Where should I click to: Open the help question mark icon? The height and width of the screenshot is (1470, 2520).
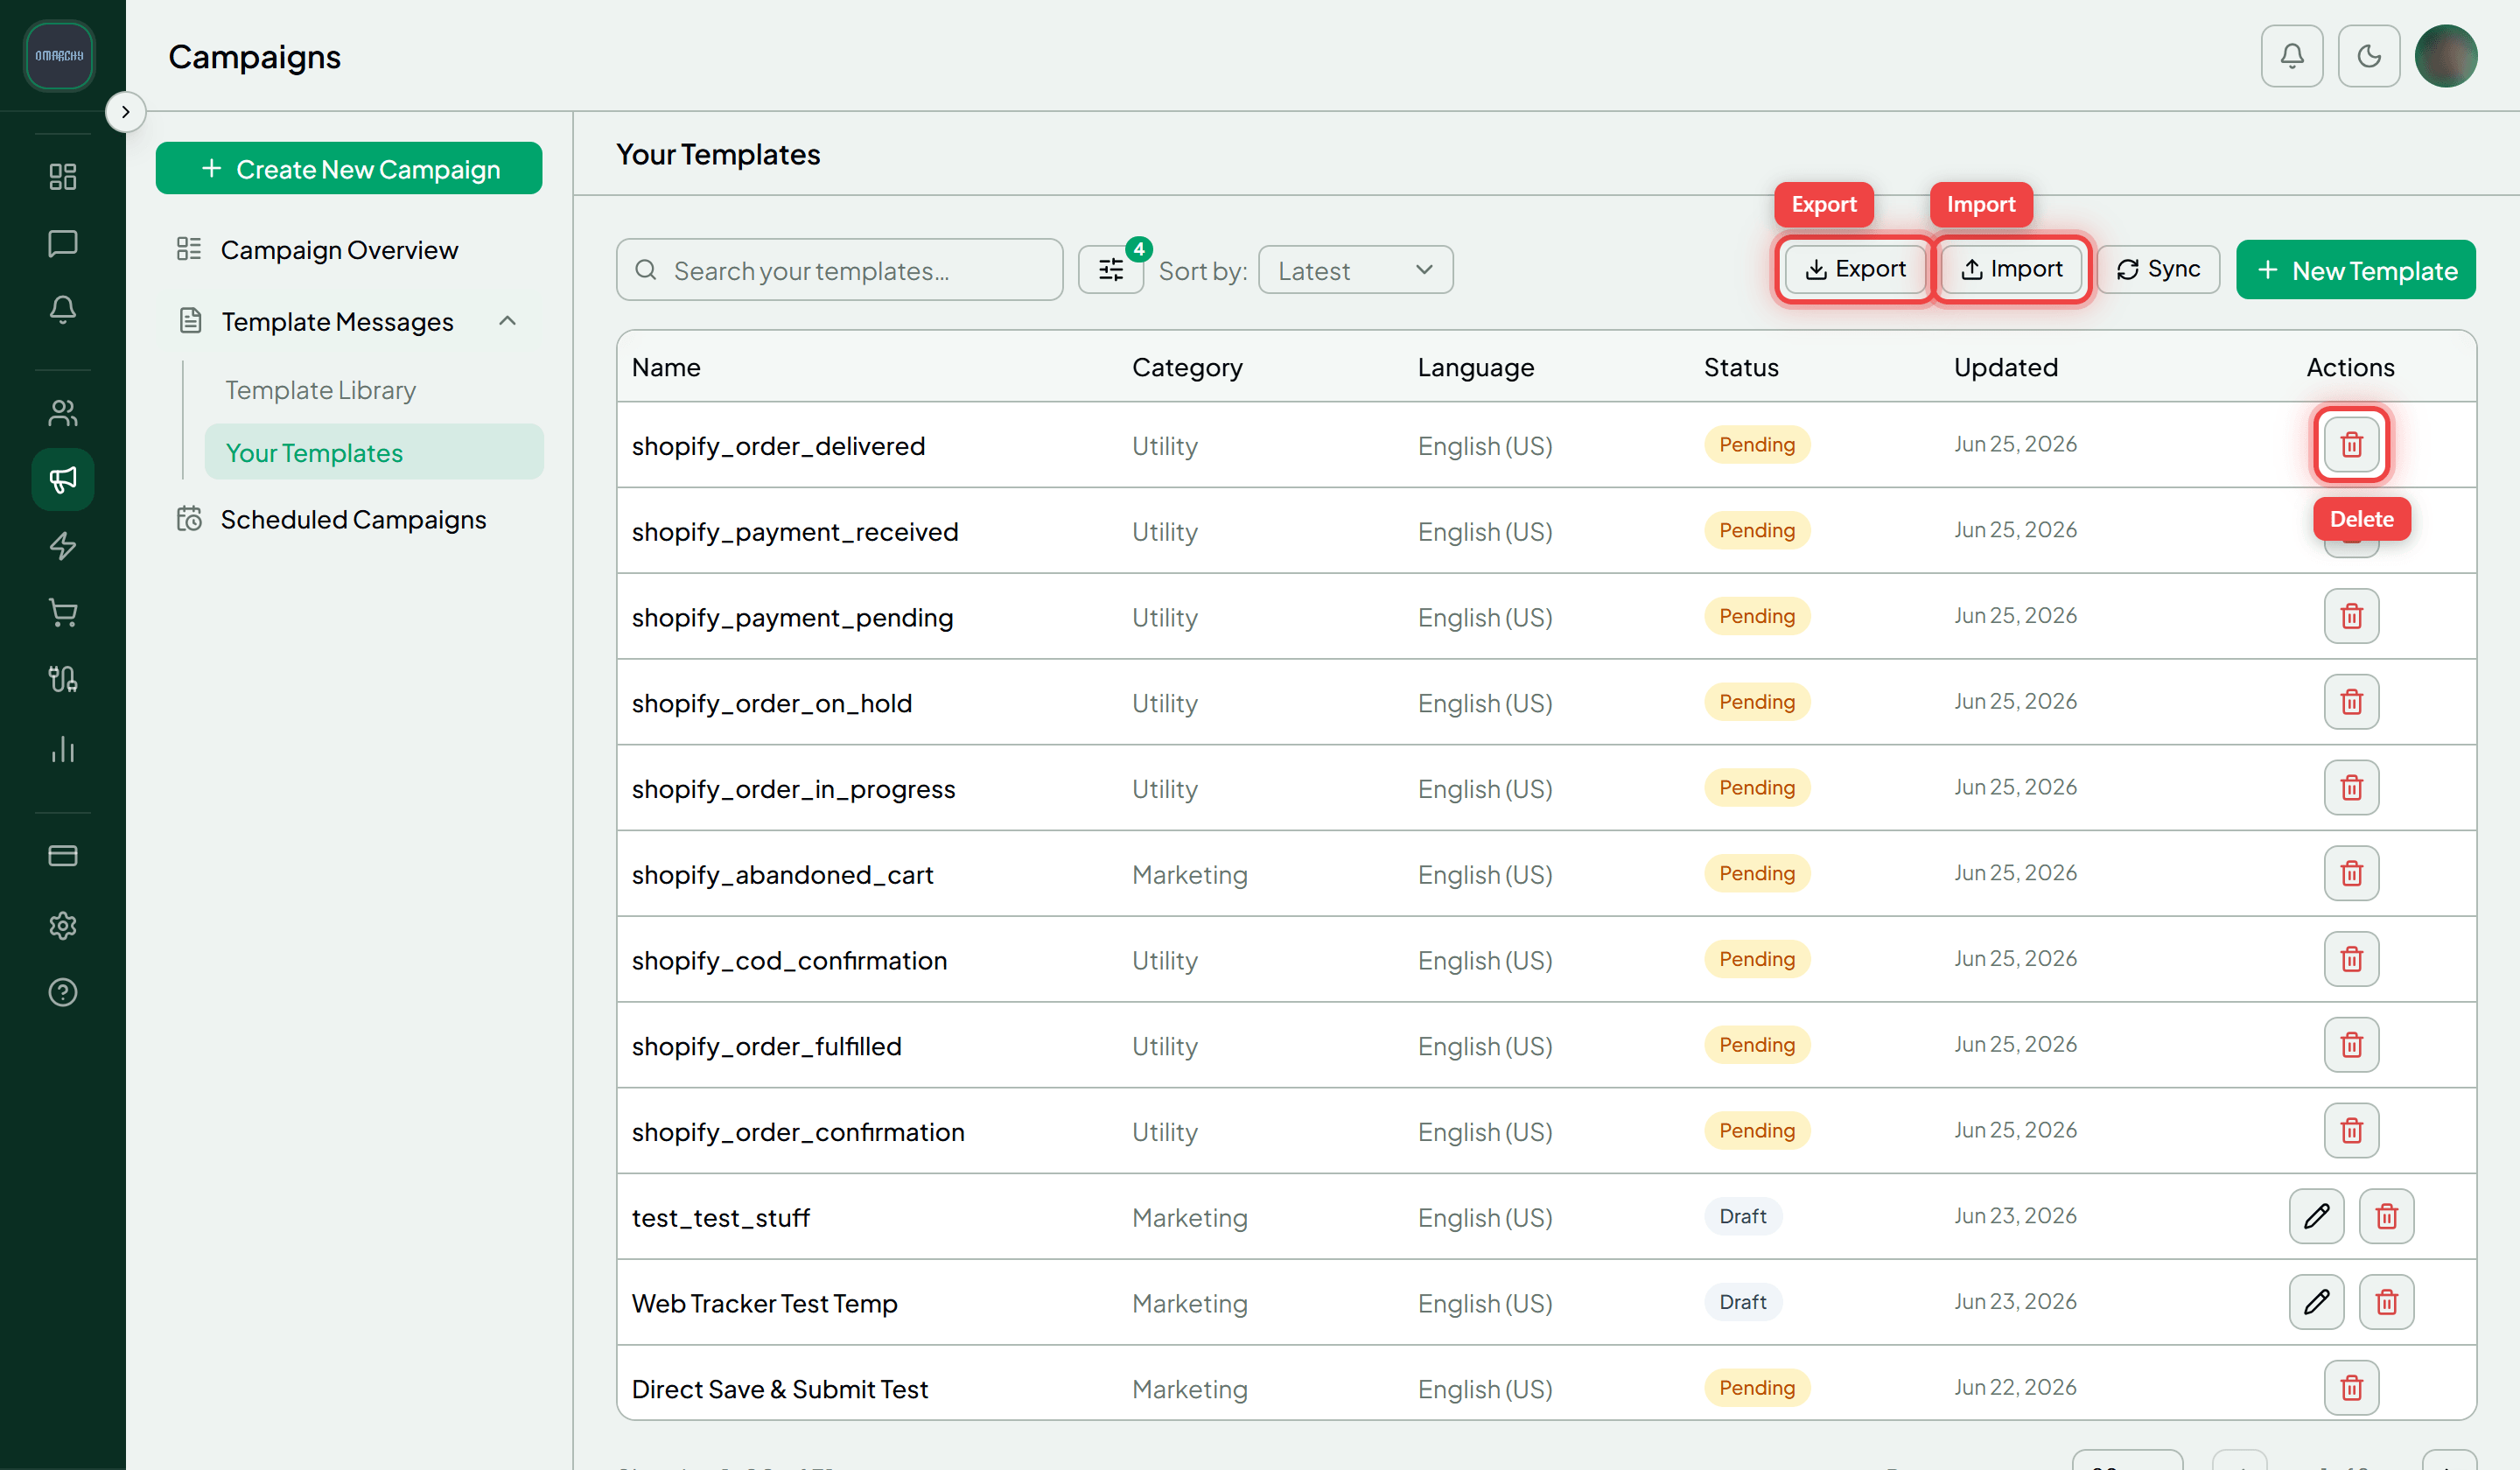63,992
